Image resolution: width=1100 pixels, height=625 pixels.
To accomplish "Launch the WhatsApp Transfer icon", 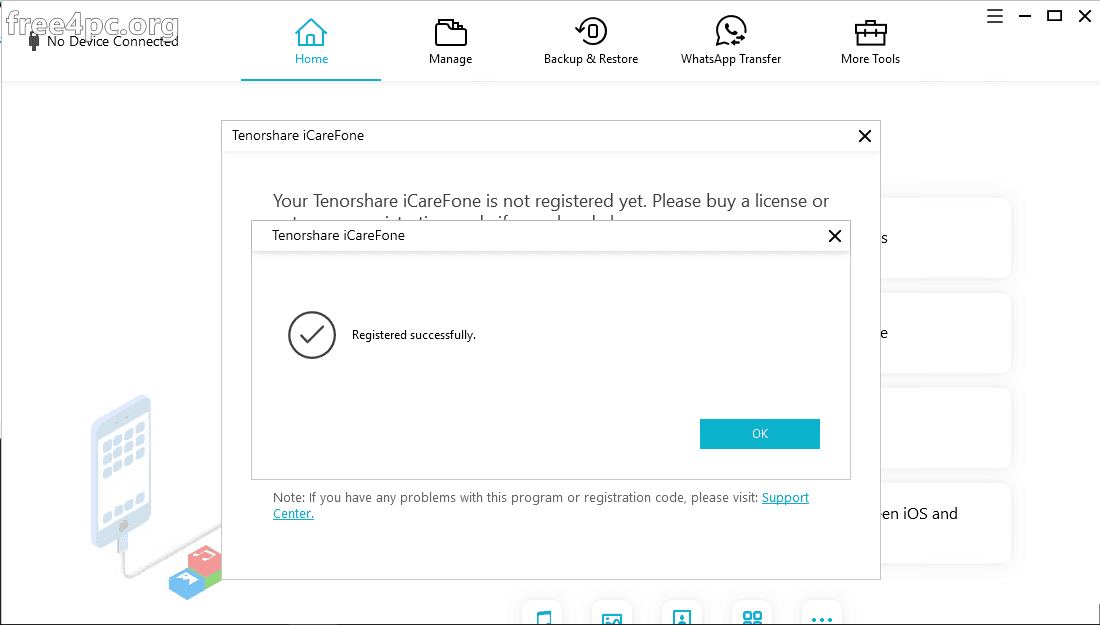I will (x=730, y=32).
